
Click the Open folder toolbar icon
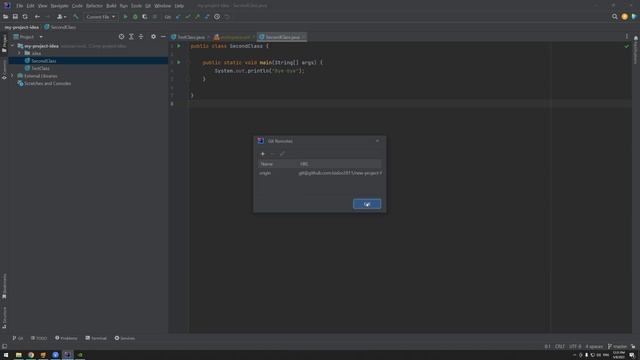point(5,17)
